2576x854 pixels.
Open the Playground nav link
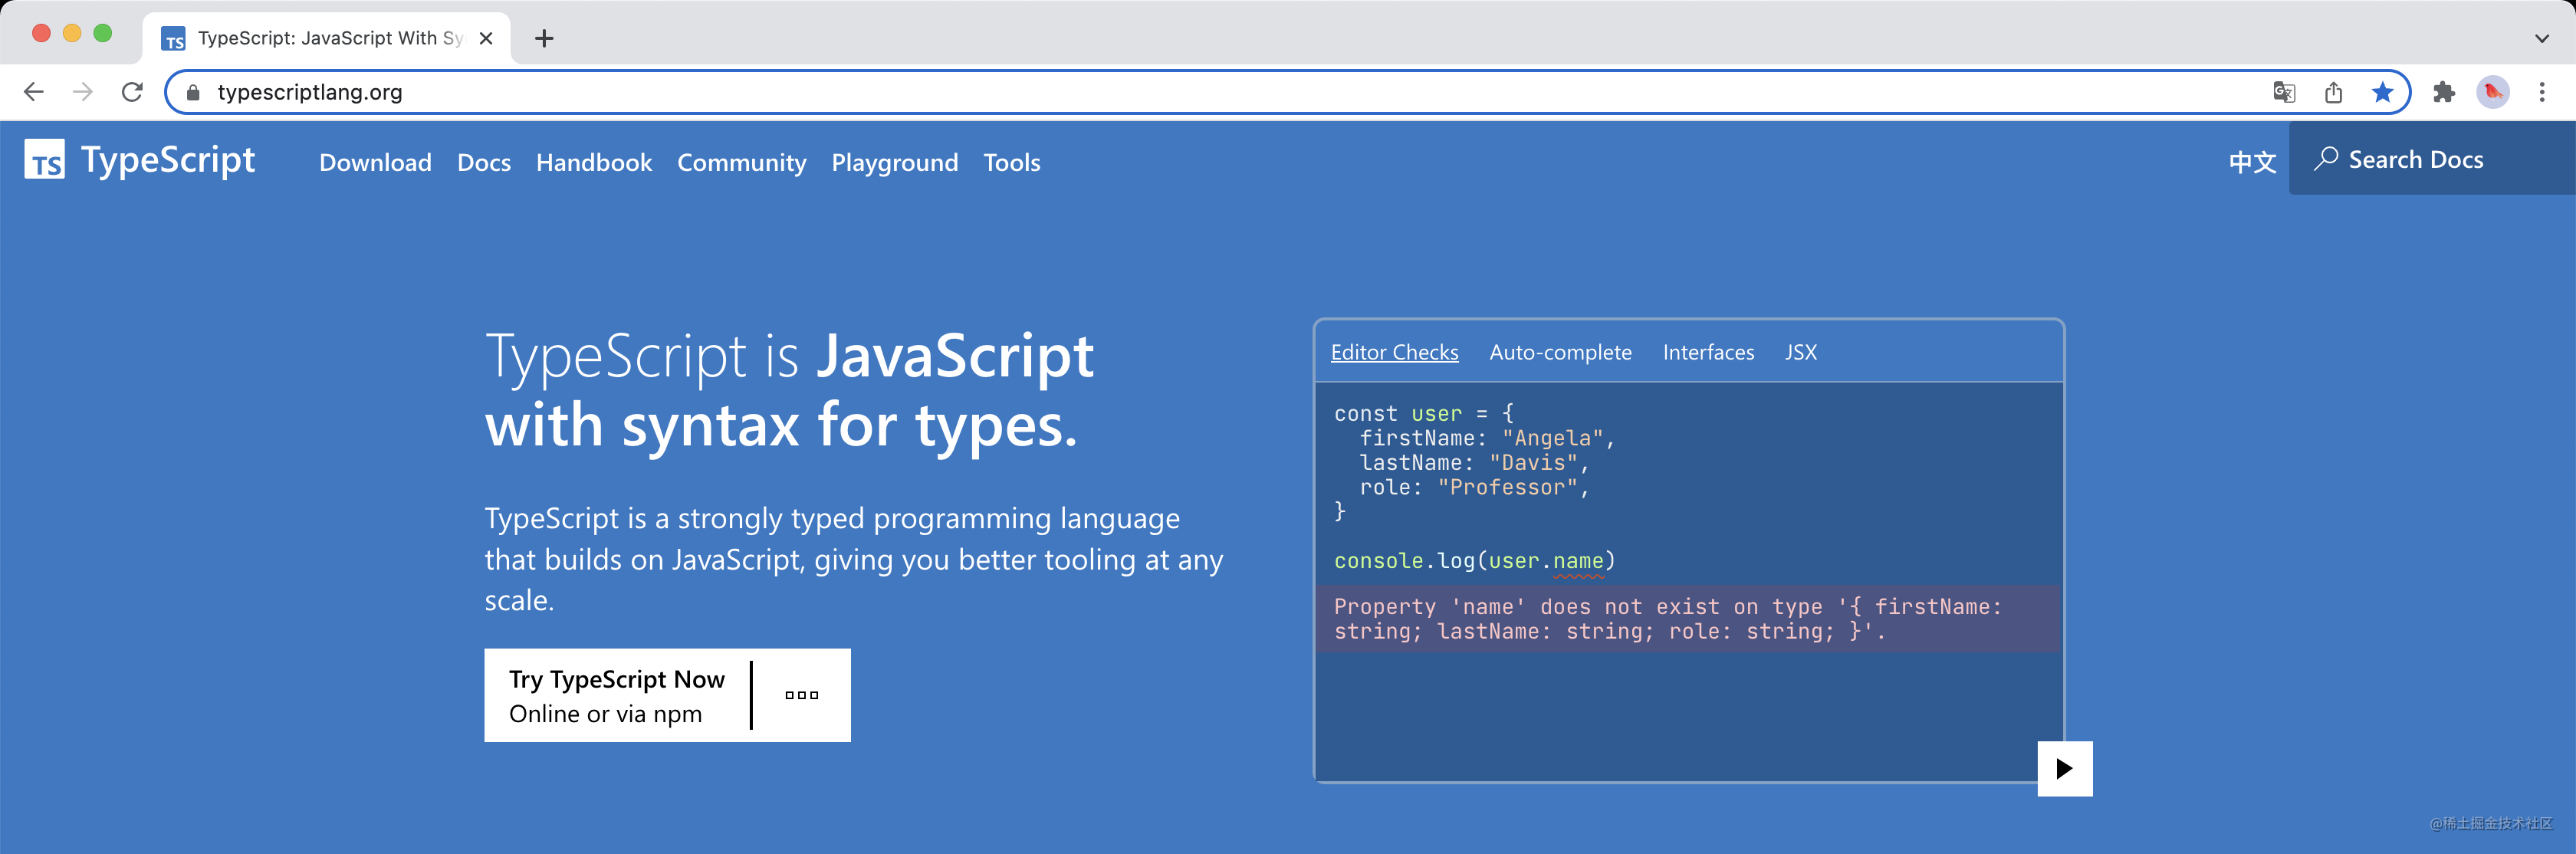894,162
